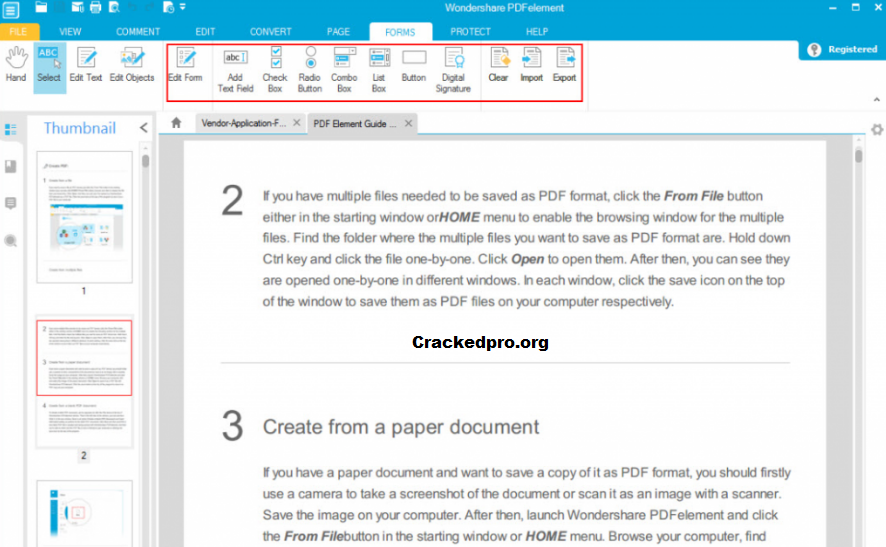The image size is (886, 547).
Task: Open the application menu icon
Action: tap(10, 9)
